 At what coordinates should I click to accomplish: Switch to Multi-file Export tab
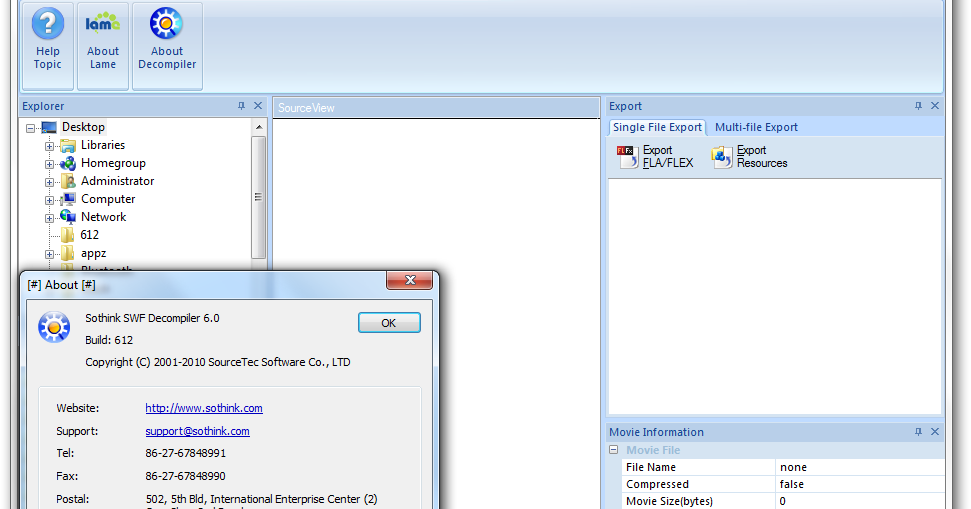(756, 127)
